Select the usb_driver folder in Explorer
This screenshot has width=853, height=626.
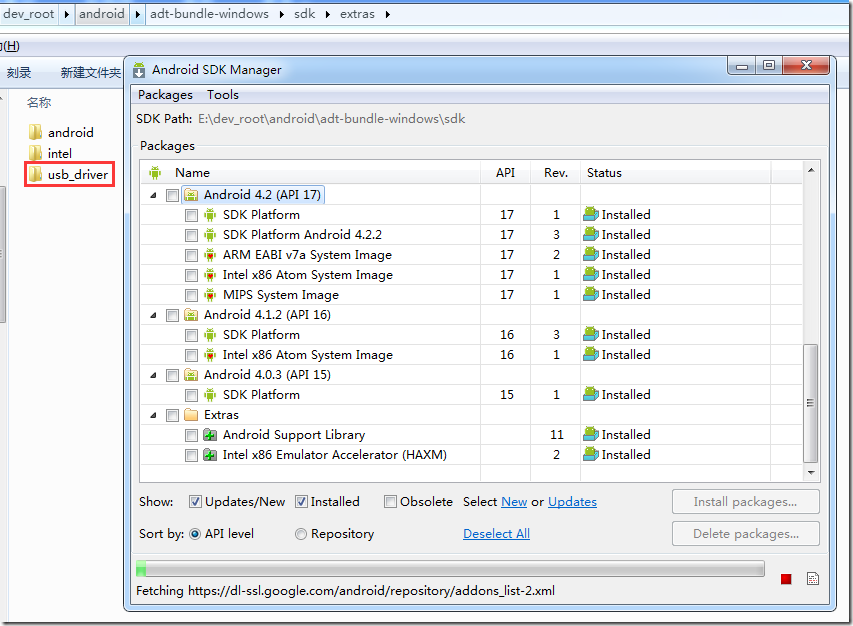[x=69, y=174]
